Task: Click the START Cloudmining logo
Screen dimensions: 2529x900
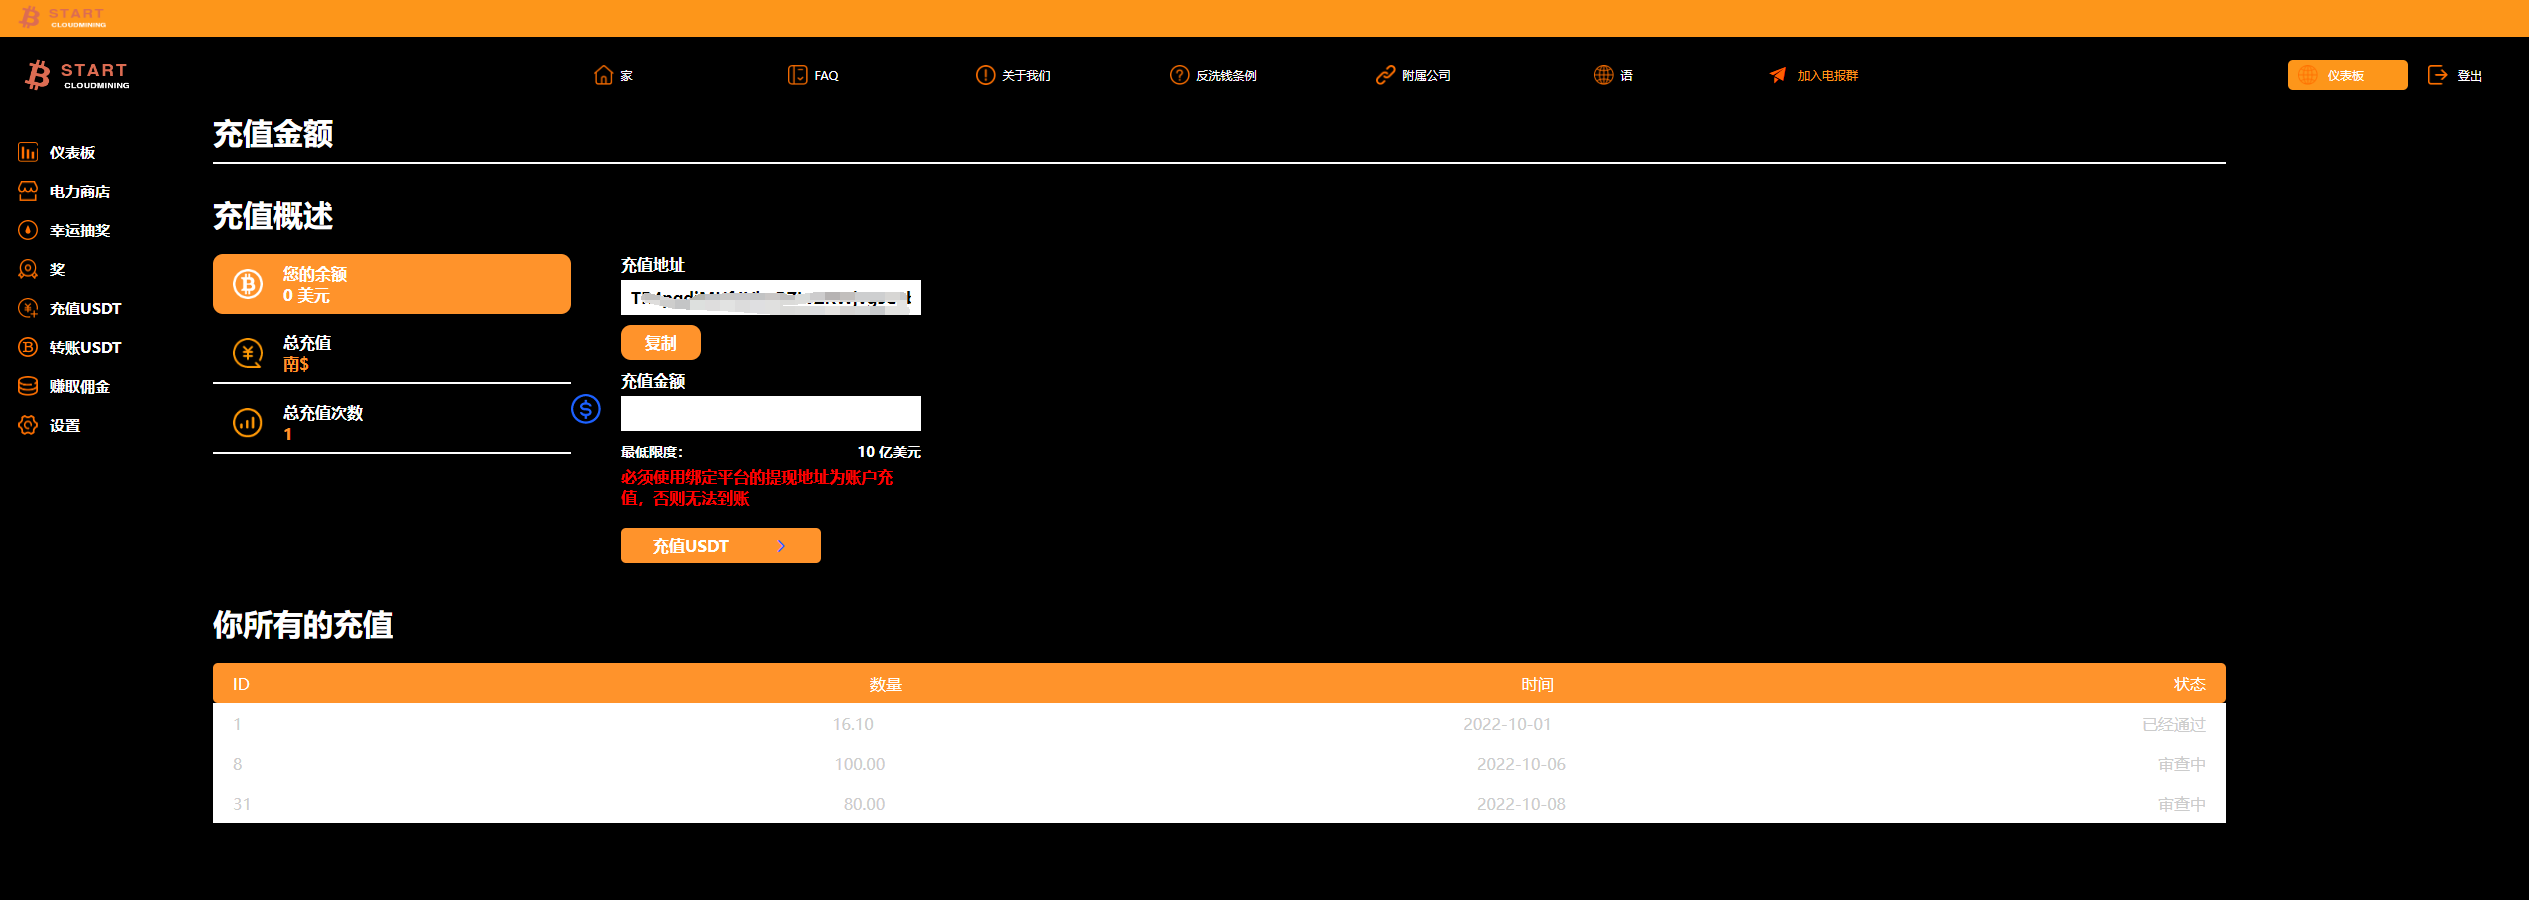Action: point(78,75)
